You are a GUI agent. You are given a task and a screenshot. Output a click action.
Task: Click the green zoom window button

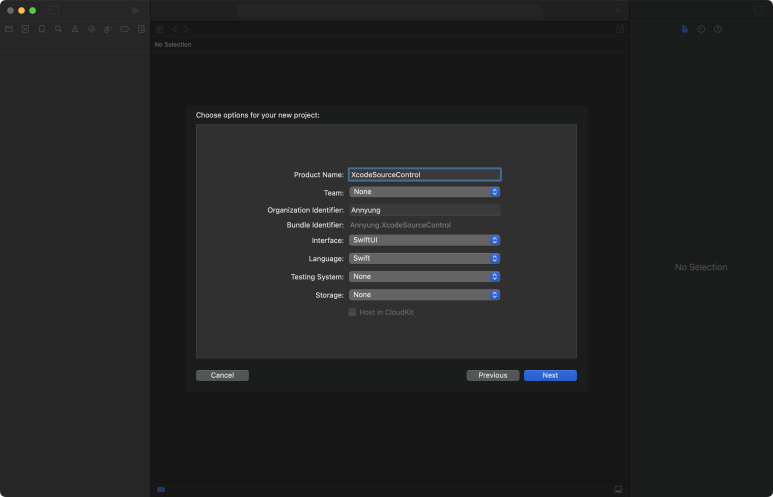click(33, 10)
